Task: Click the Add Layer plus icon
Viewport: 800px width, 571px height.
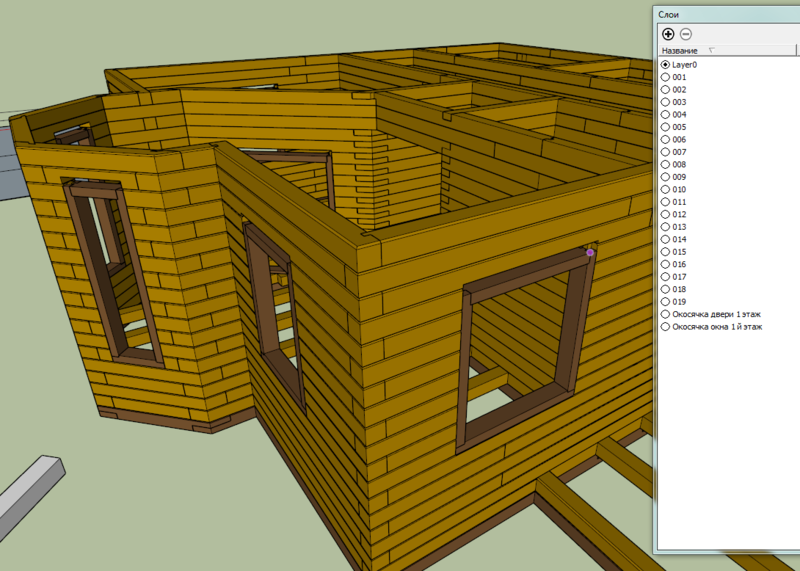Action: pyautogui.click(x=668, y=34)
